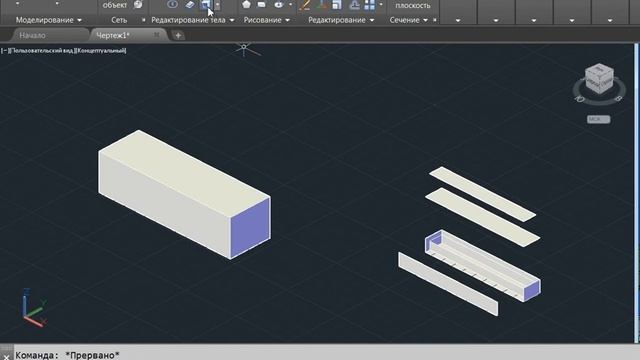Click the плоскость section plane button
The height and width of the screenshot is (360, 640).
coord(413,6)
